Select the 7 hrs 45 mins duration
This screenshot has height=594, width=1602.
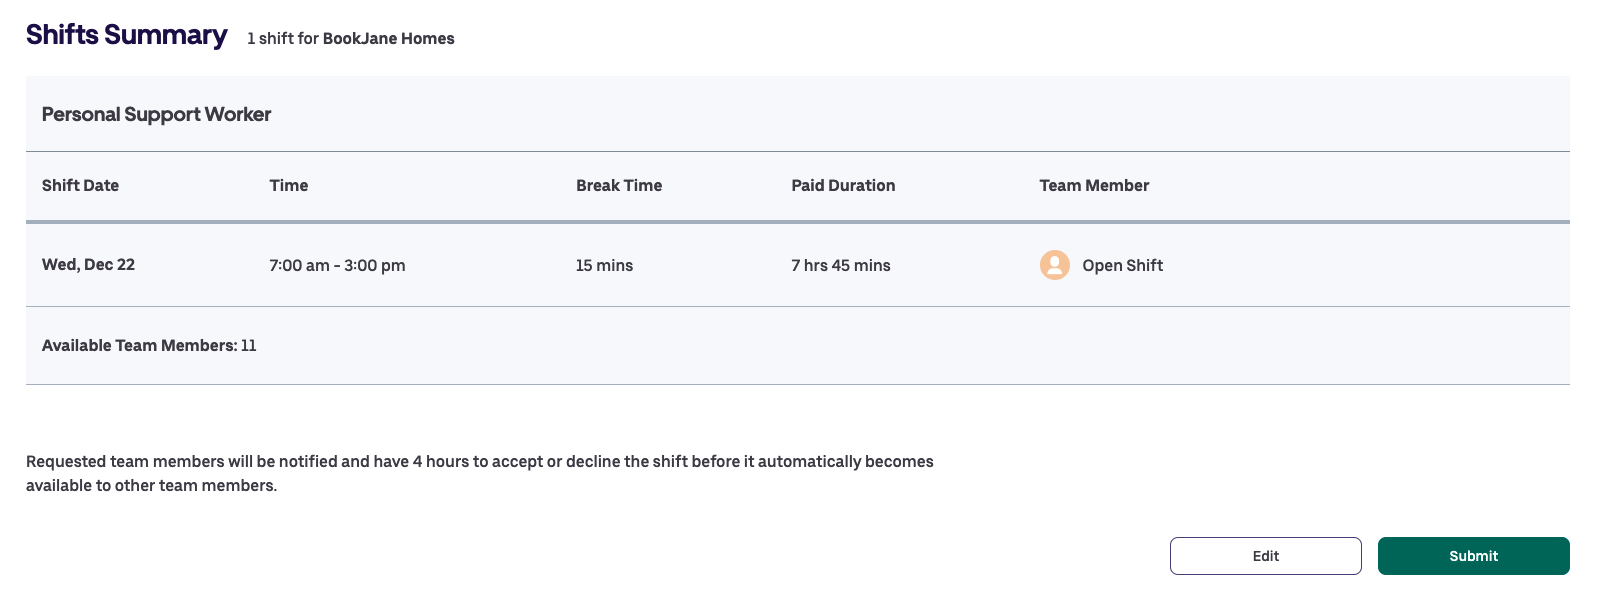(x=840, y=266)
